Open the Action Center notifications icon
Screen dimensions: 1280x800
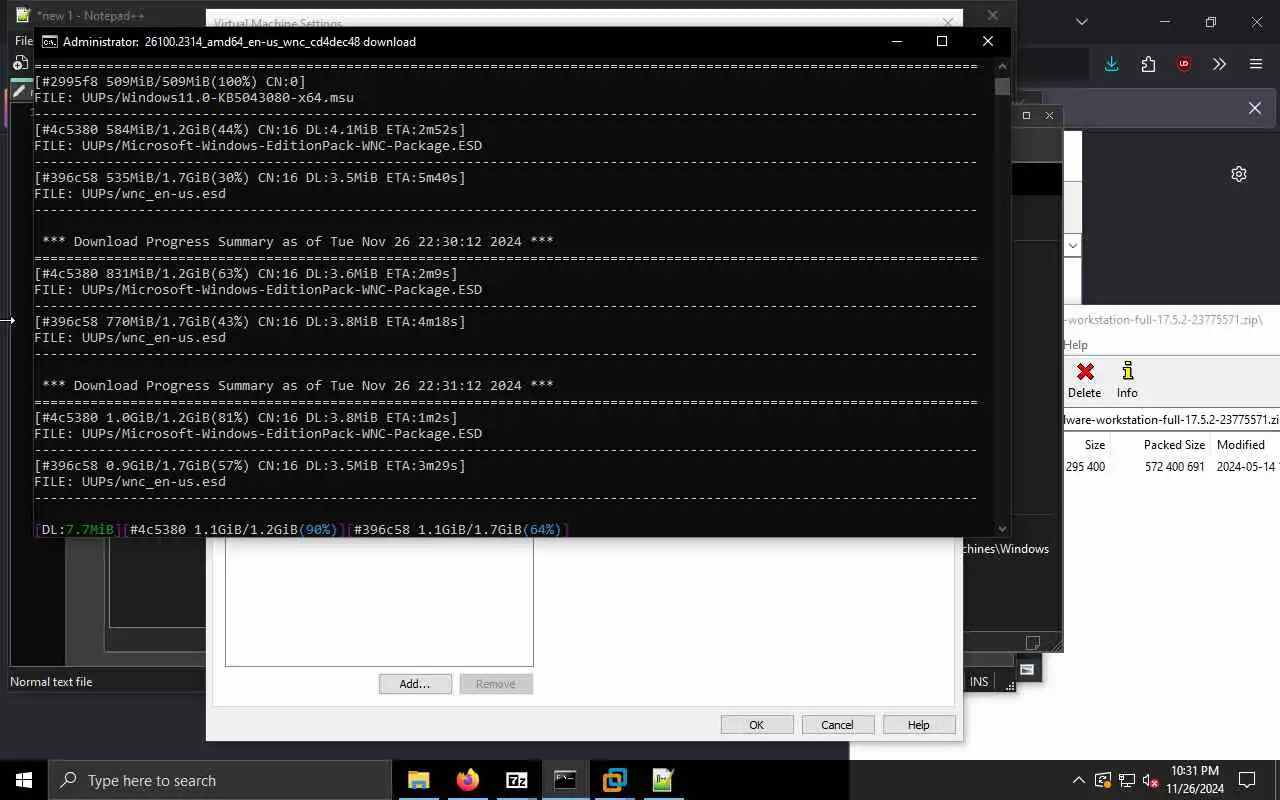pyautogui.click(x=1247, y=780)
